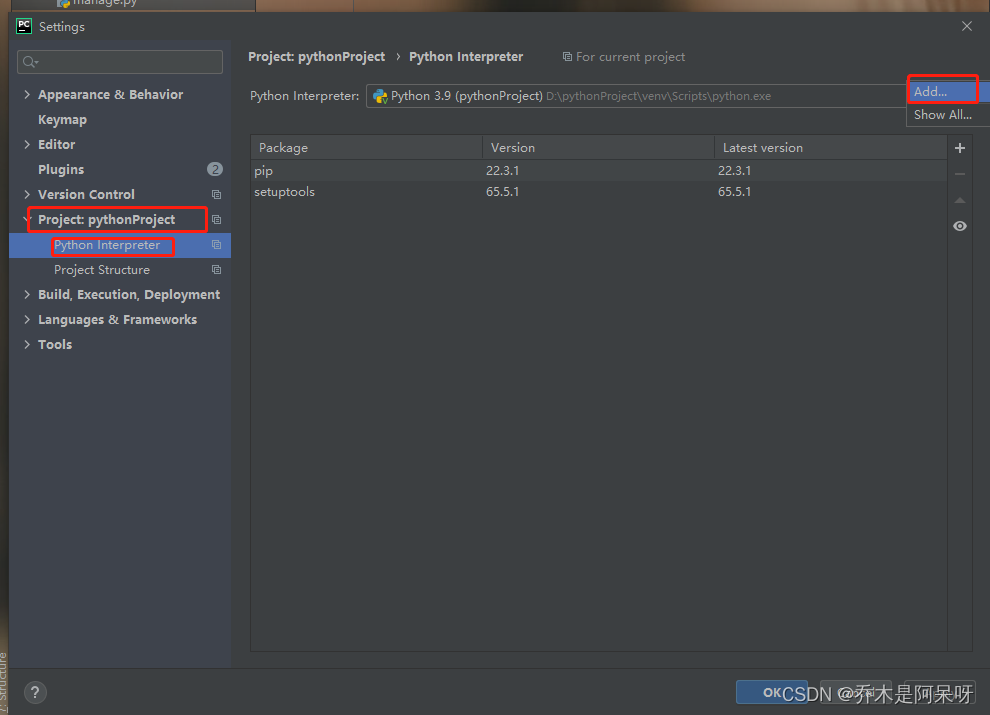Close the Settings dialog
The height and width of the screenshot is (715, 990).
coord(967,26)
